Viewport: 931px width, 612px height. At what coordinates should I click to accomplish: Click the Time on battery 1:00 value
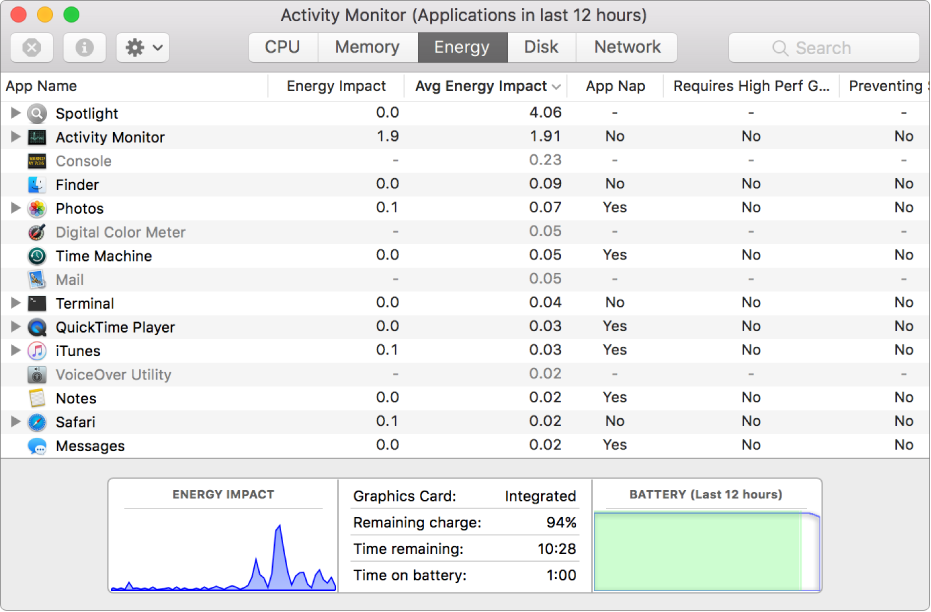point(561,575)
